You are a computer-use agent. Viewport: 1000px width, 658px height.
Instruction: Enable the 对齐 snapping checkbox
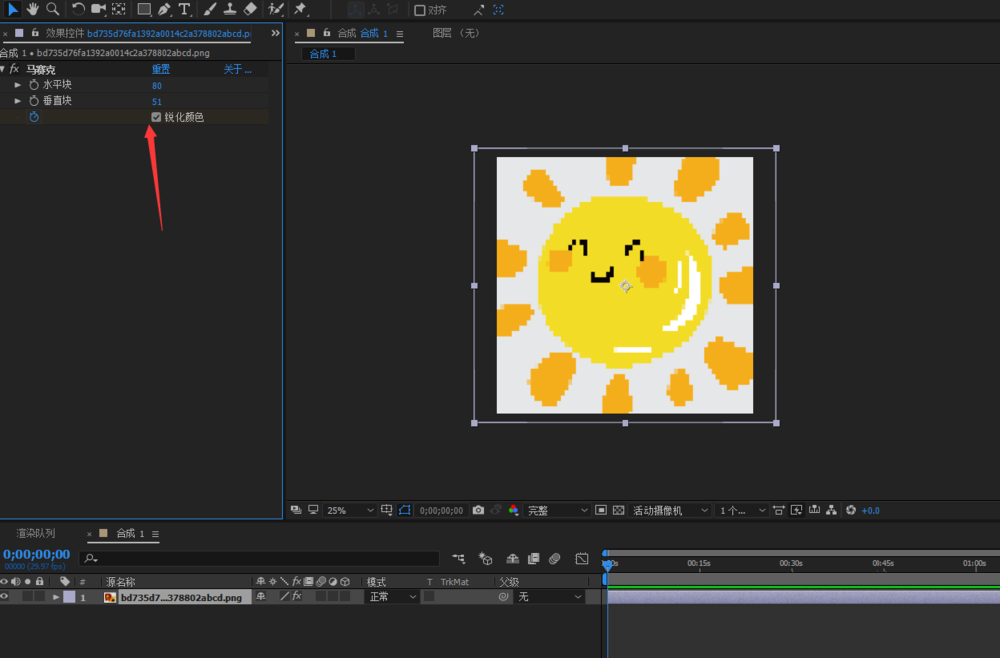[x=420, y=10]
